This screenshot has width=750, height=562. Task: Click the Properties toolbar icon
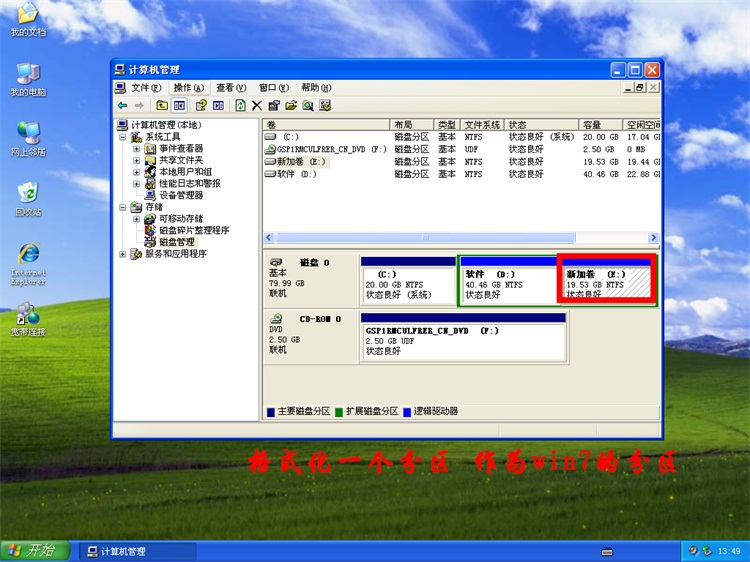coord(274,105)
